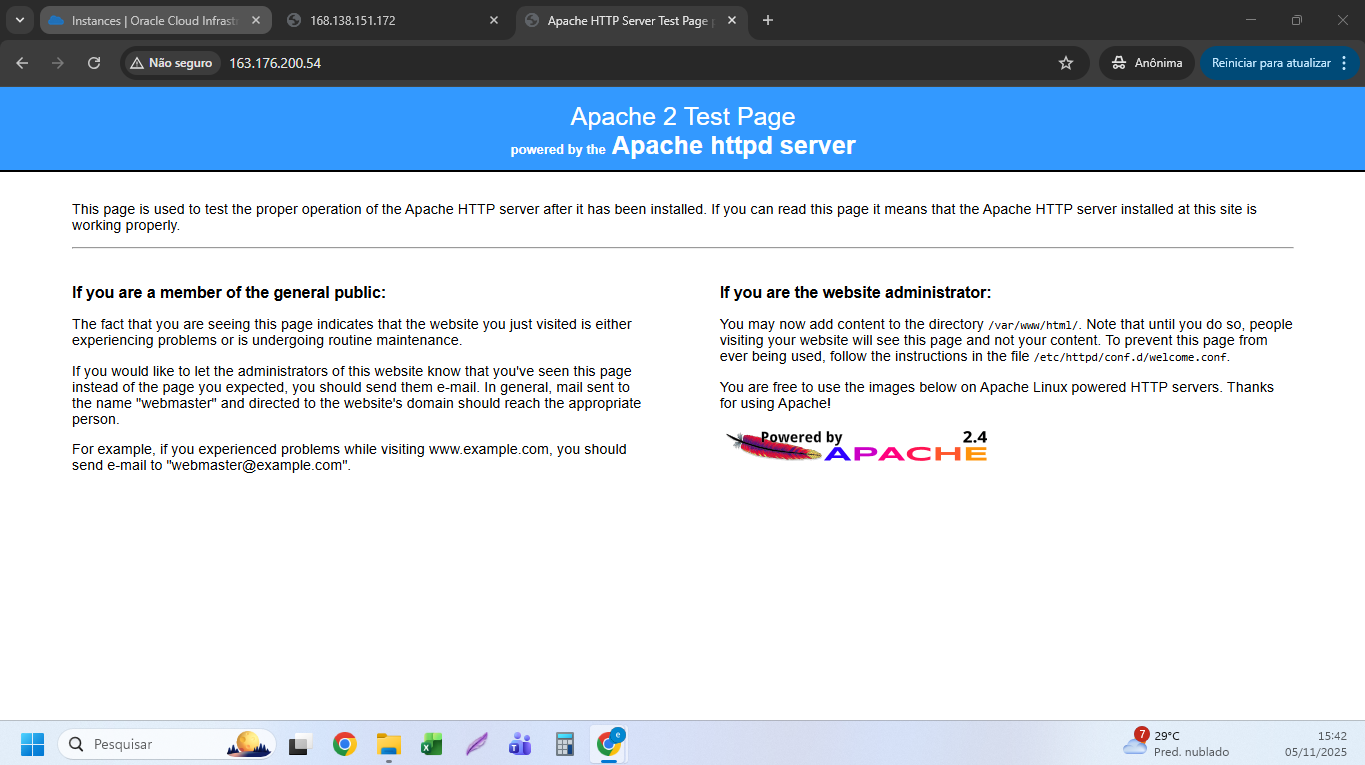Click the 'Powered by Apache 2.4' logo
This screenshot has height=765, width=1365.
[x=856, y=446]
